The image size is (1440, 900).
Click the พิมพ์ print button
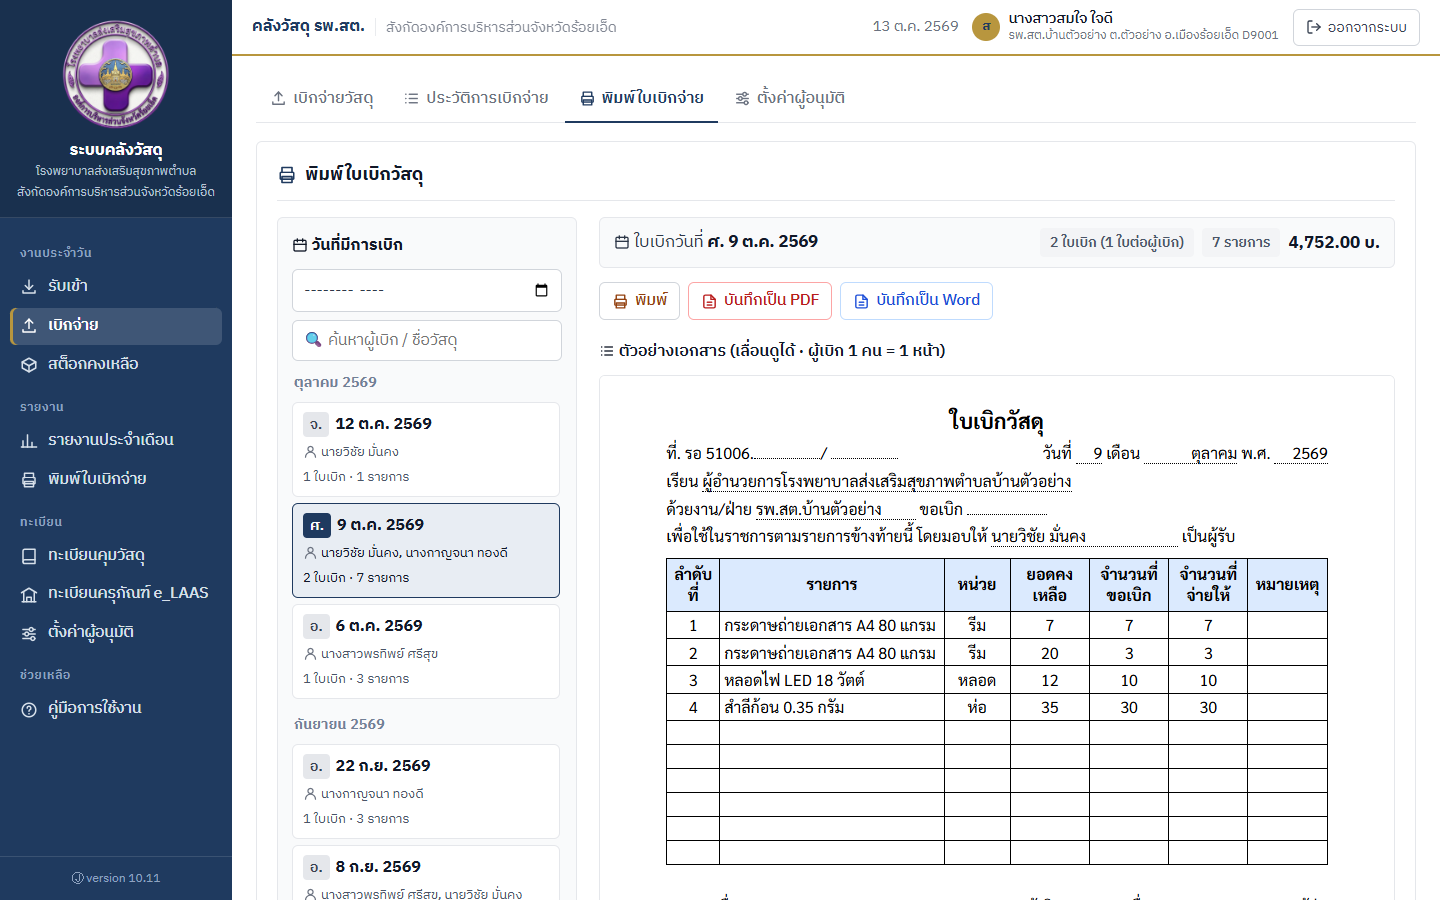pyautogui.click(x=640, y=300)
